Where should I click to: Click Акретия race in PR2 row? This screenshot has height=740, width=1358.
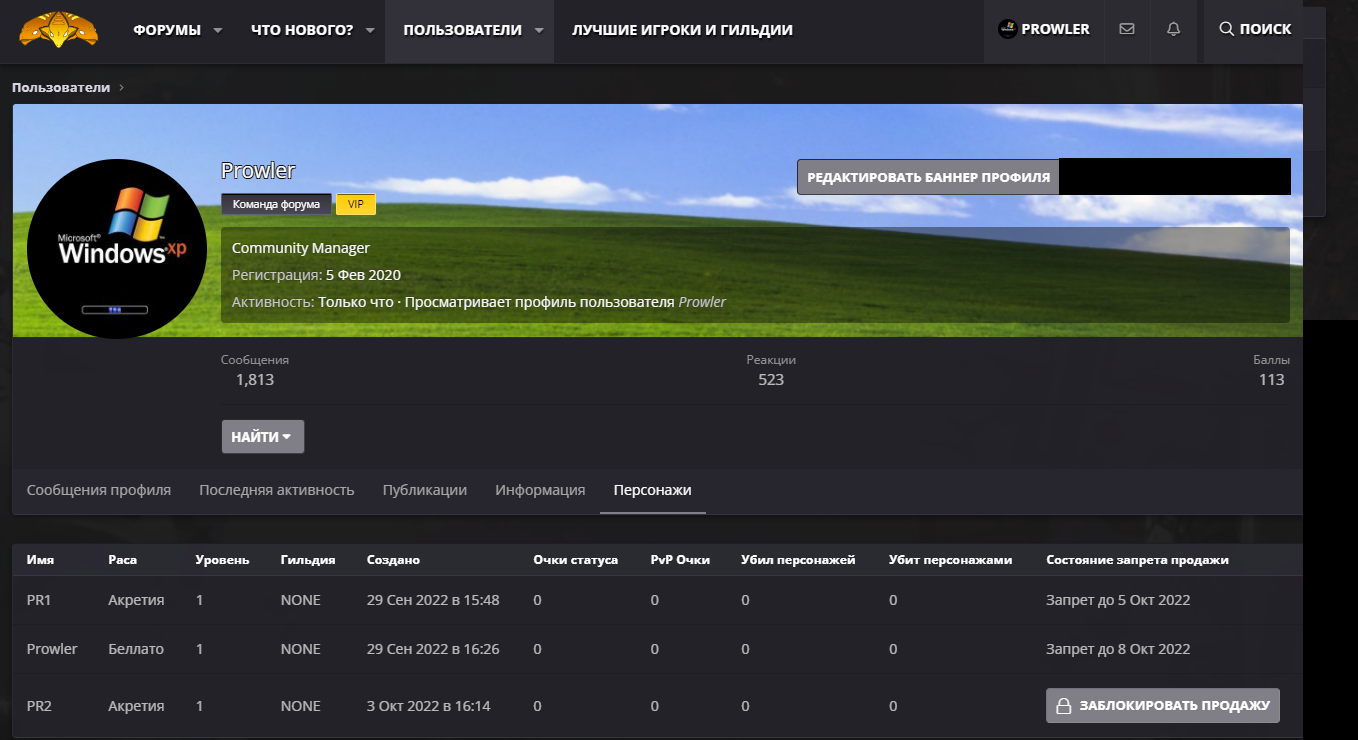(136, 706)
